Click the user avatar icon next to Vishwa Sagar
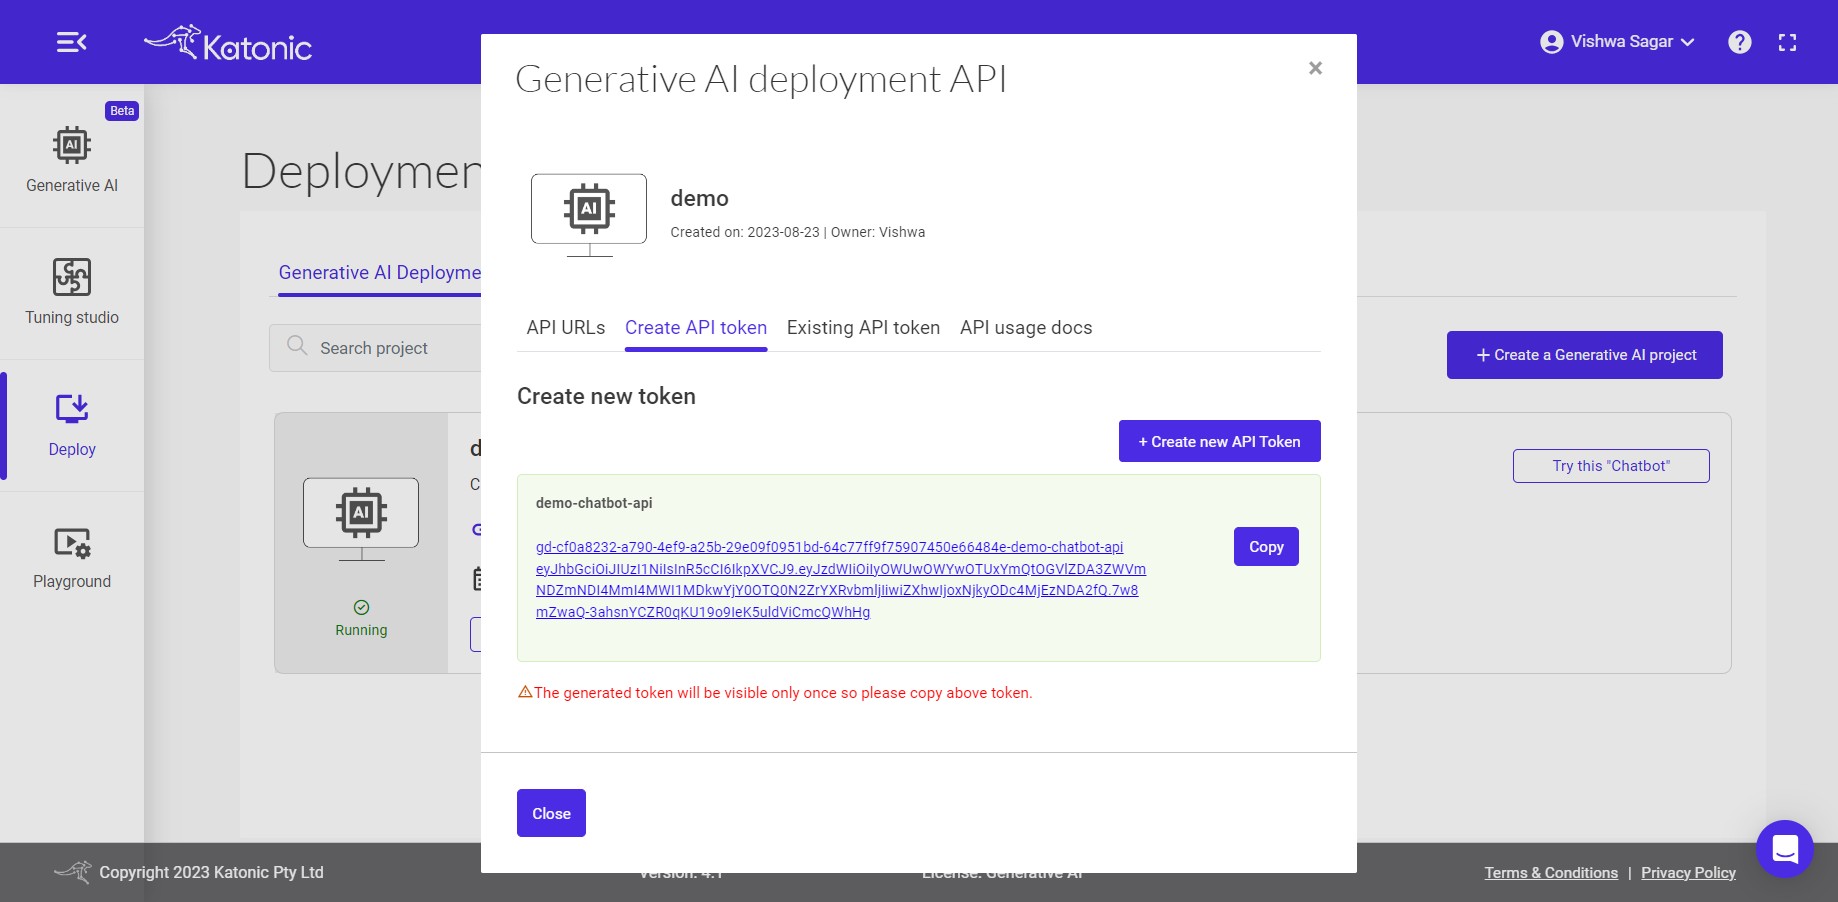 [1551, 42]
